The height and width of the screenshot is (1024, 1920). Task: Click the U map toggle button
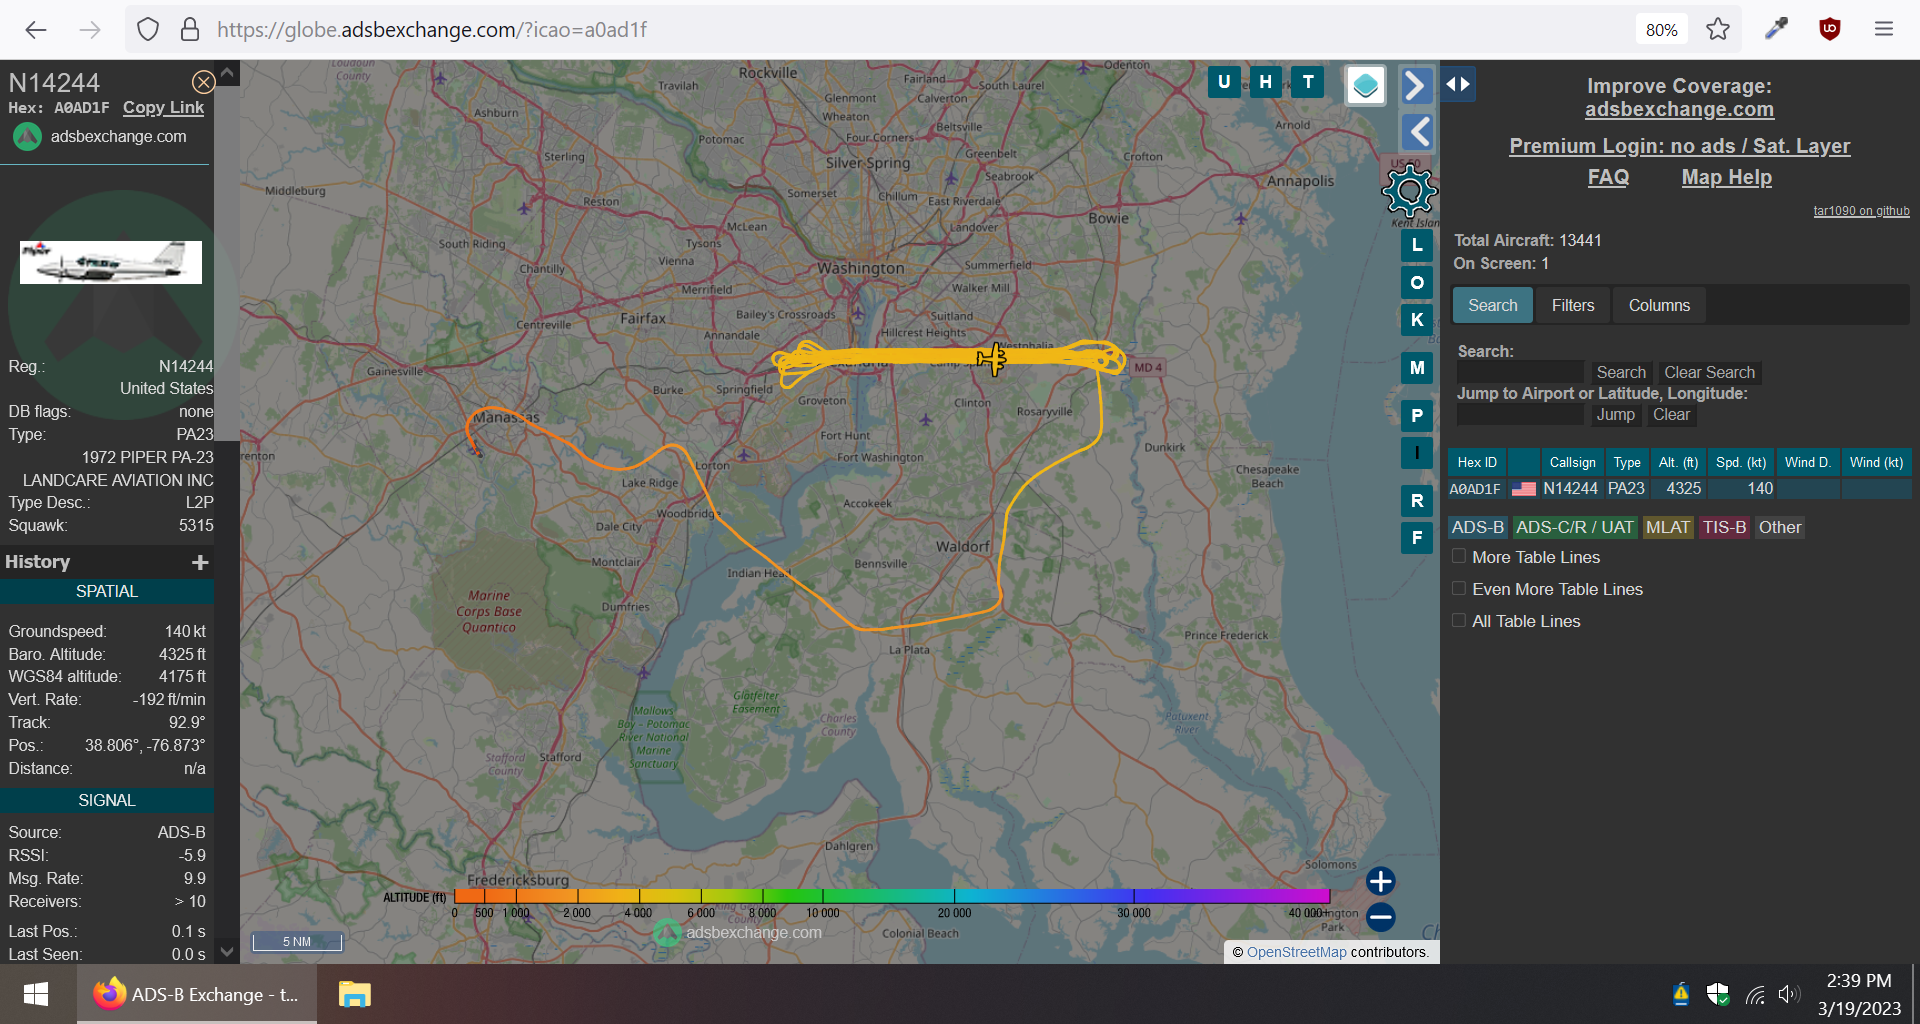pyautogui.click(x=1224, y=82)
